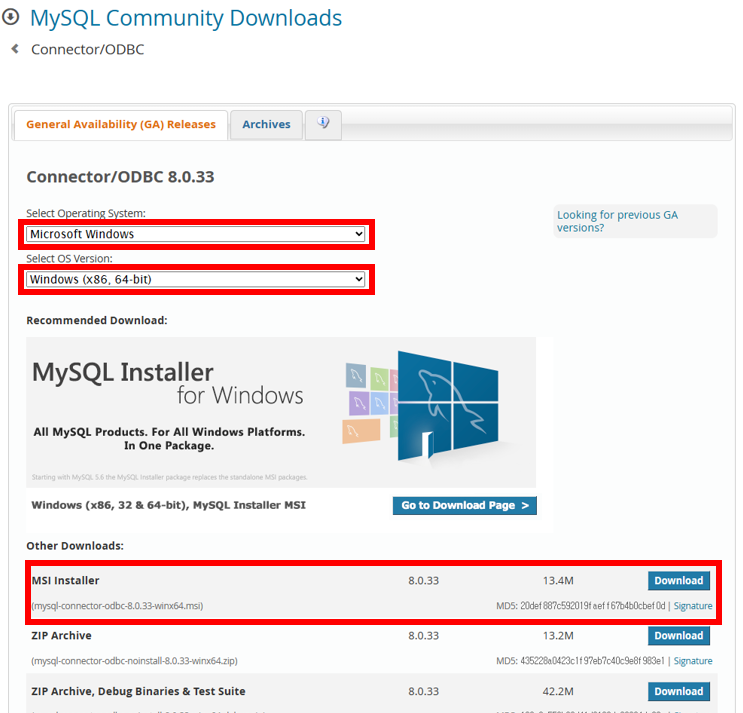Image resolution: width=743 pixels, height=713 pixels.
Task: Open the Select Operating System dropdown
Action: (x=196, y=234)
